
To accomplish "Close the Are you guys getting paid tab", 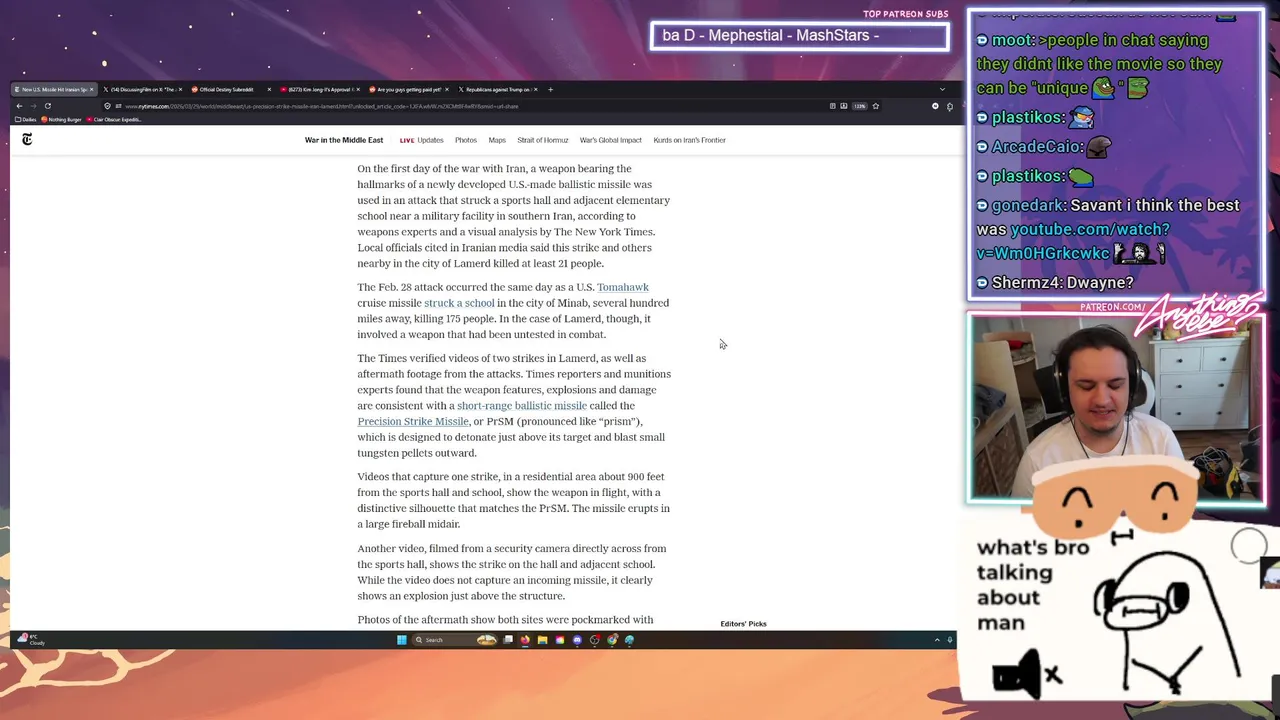I will pos(446,89).
